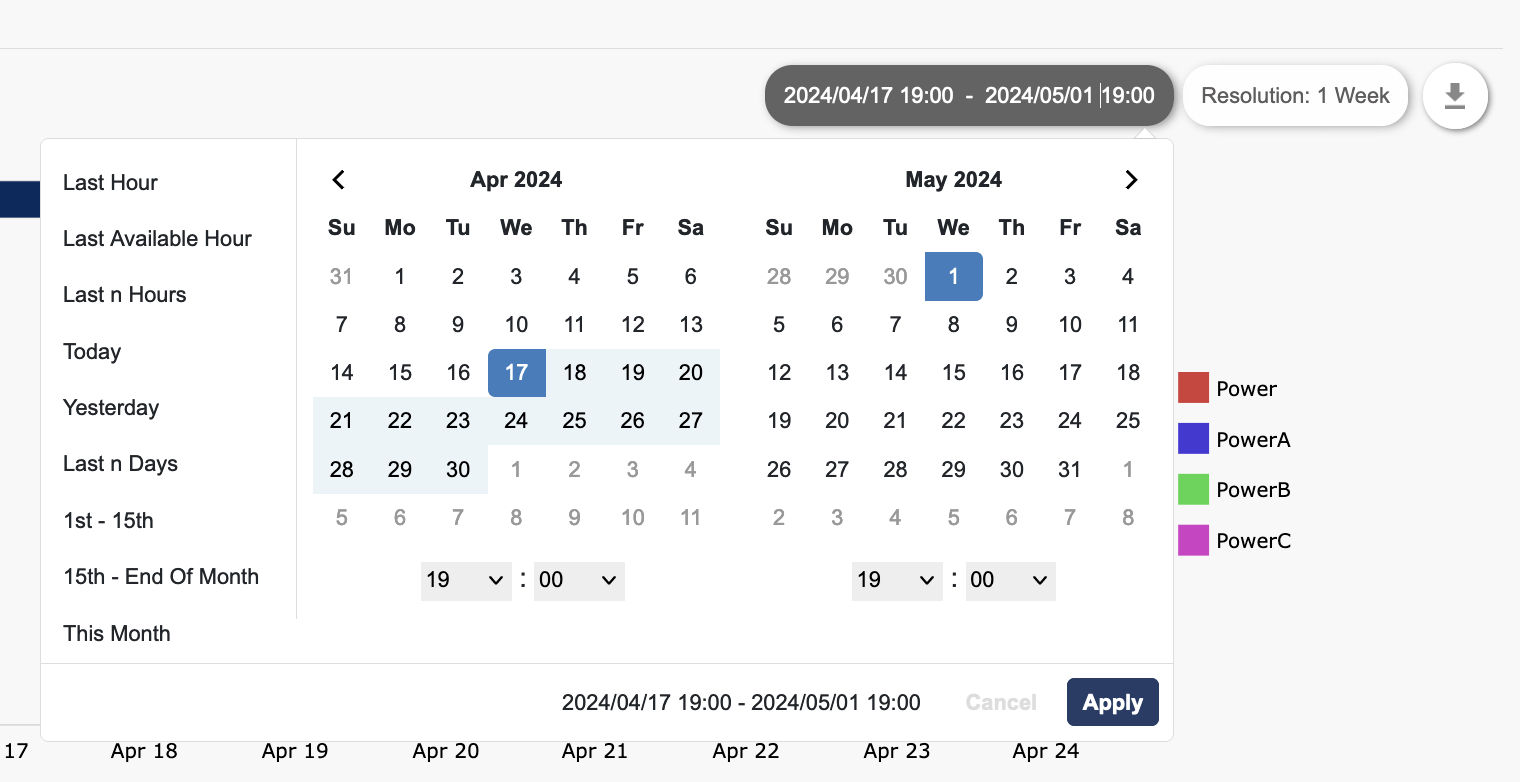Screen dimensions: 1520x782
Task: Click the green PowerB legend swatch
Action: coord(1193,490)
